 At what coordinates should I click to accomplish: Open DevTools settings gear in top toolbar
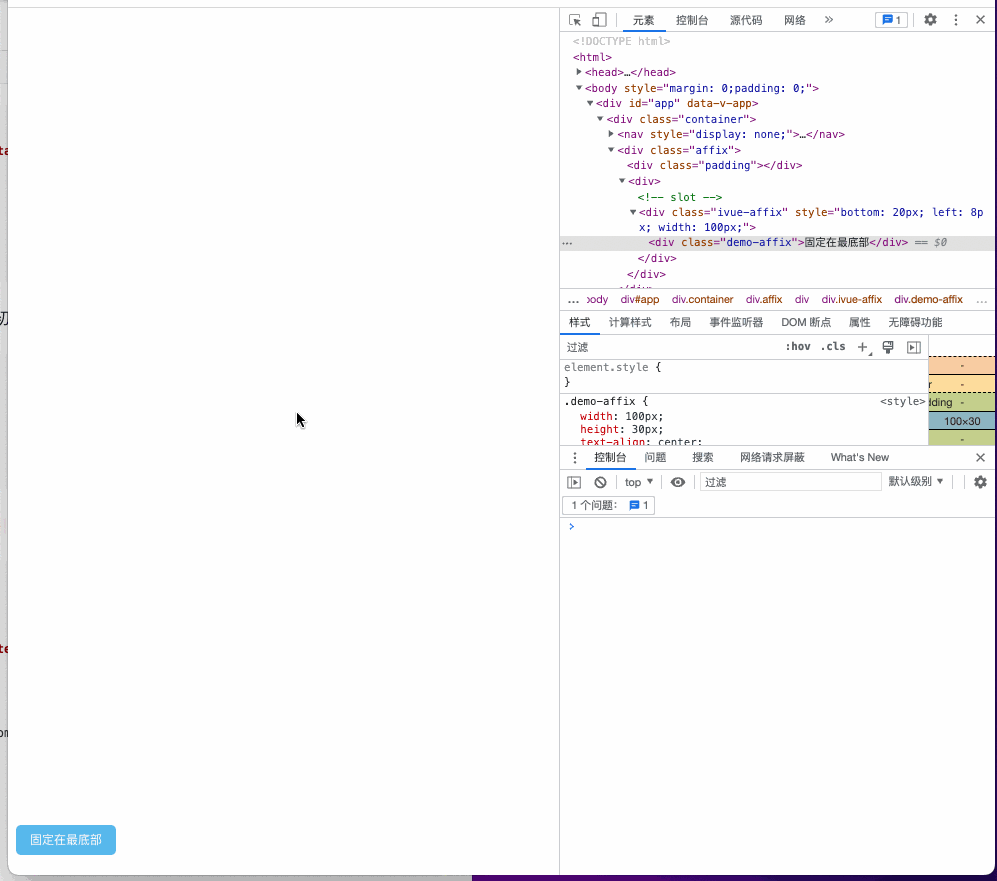[930, 20]
